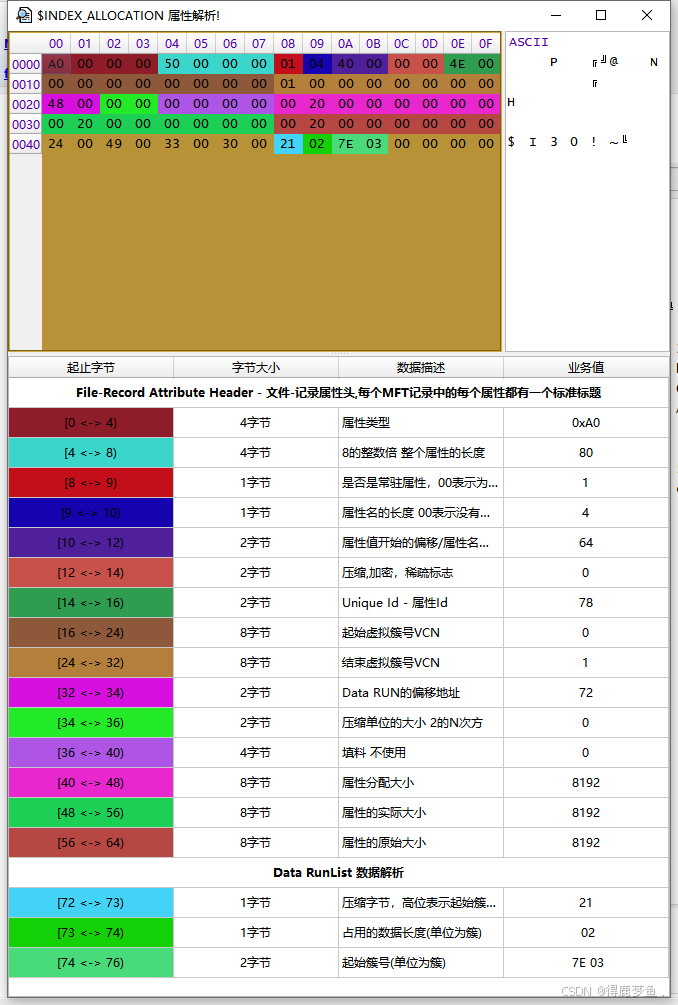
Task: Minimize the $INDEX_ALLOCATION window
Action: [x=556, y=15]
